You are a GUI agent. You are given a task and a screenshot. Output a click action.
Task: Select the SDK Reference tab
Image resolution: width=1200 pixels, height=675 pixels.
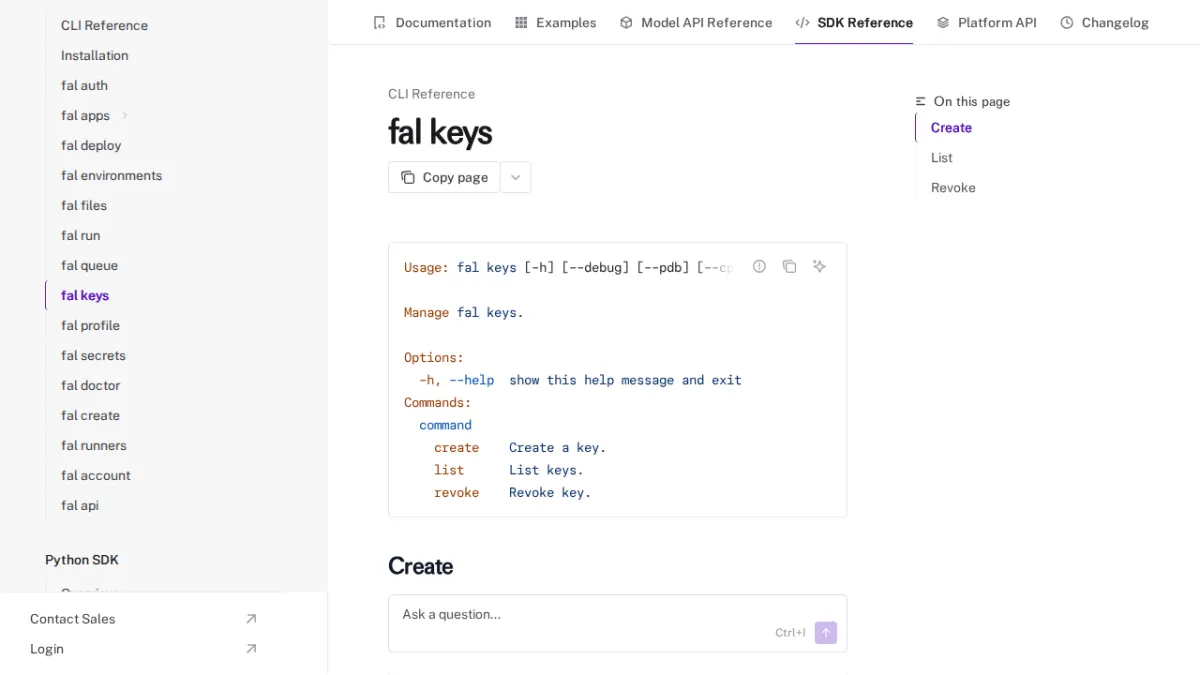pos(854,22)
